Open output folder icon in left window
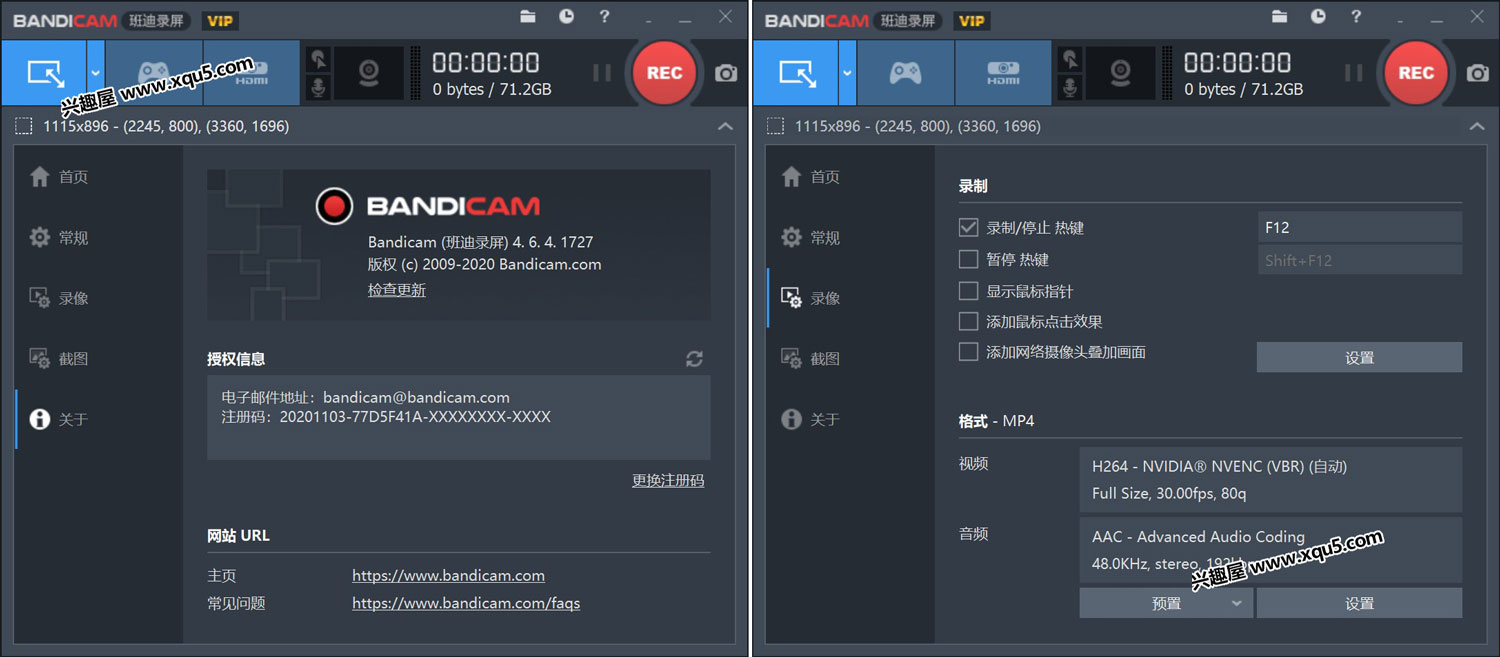The width and height of the screenshot is (1500, 657). 528,16
